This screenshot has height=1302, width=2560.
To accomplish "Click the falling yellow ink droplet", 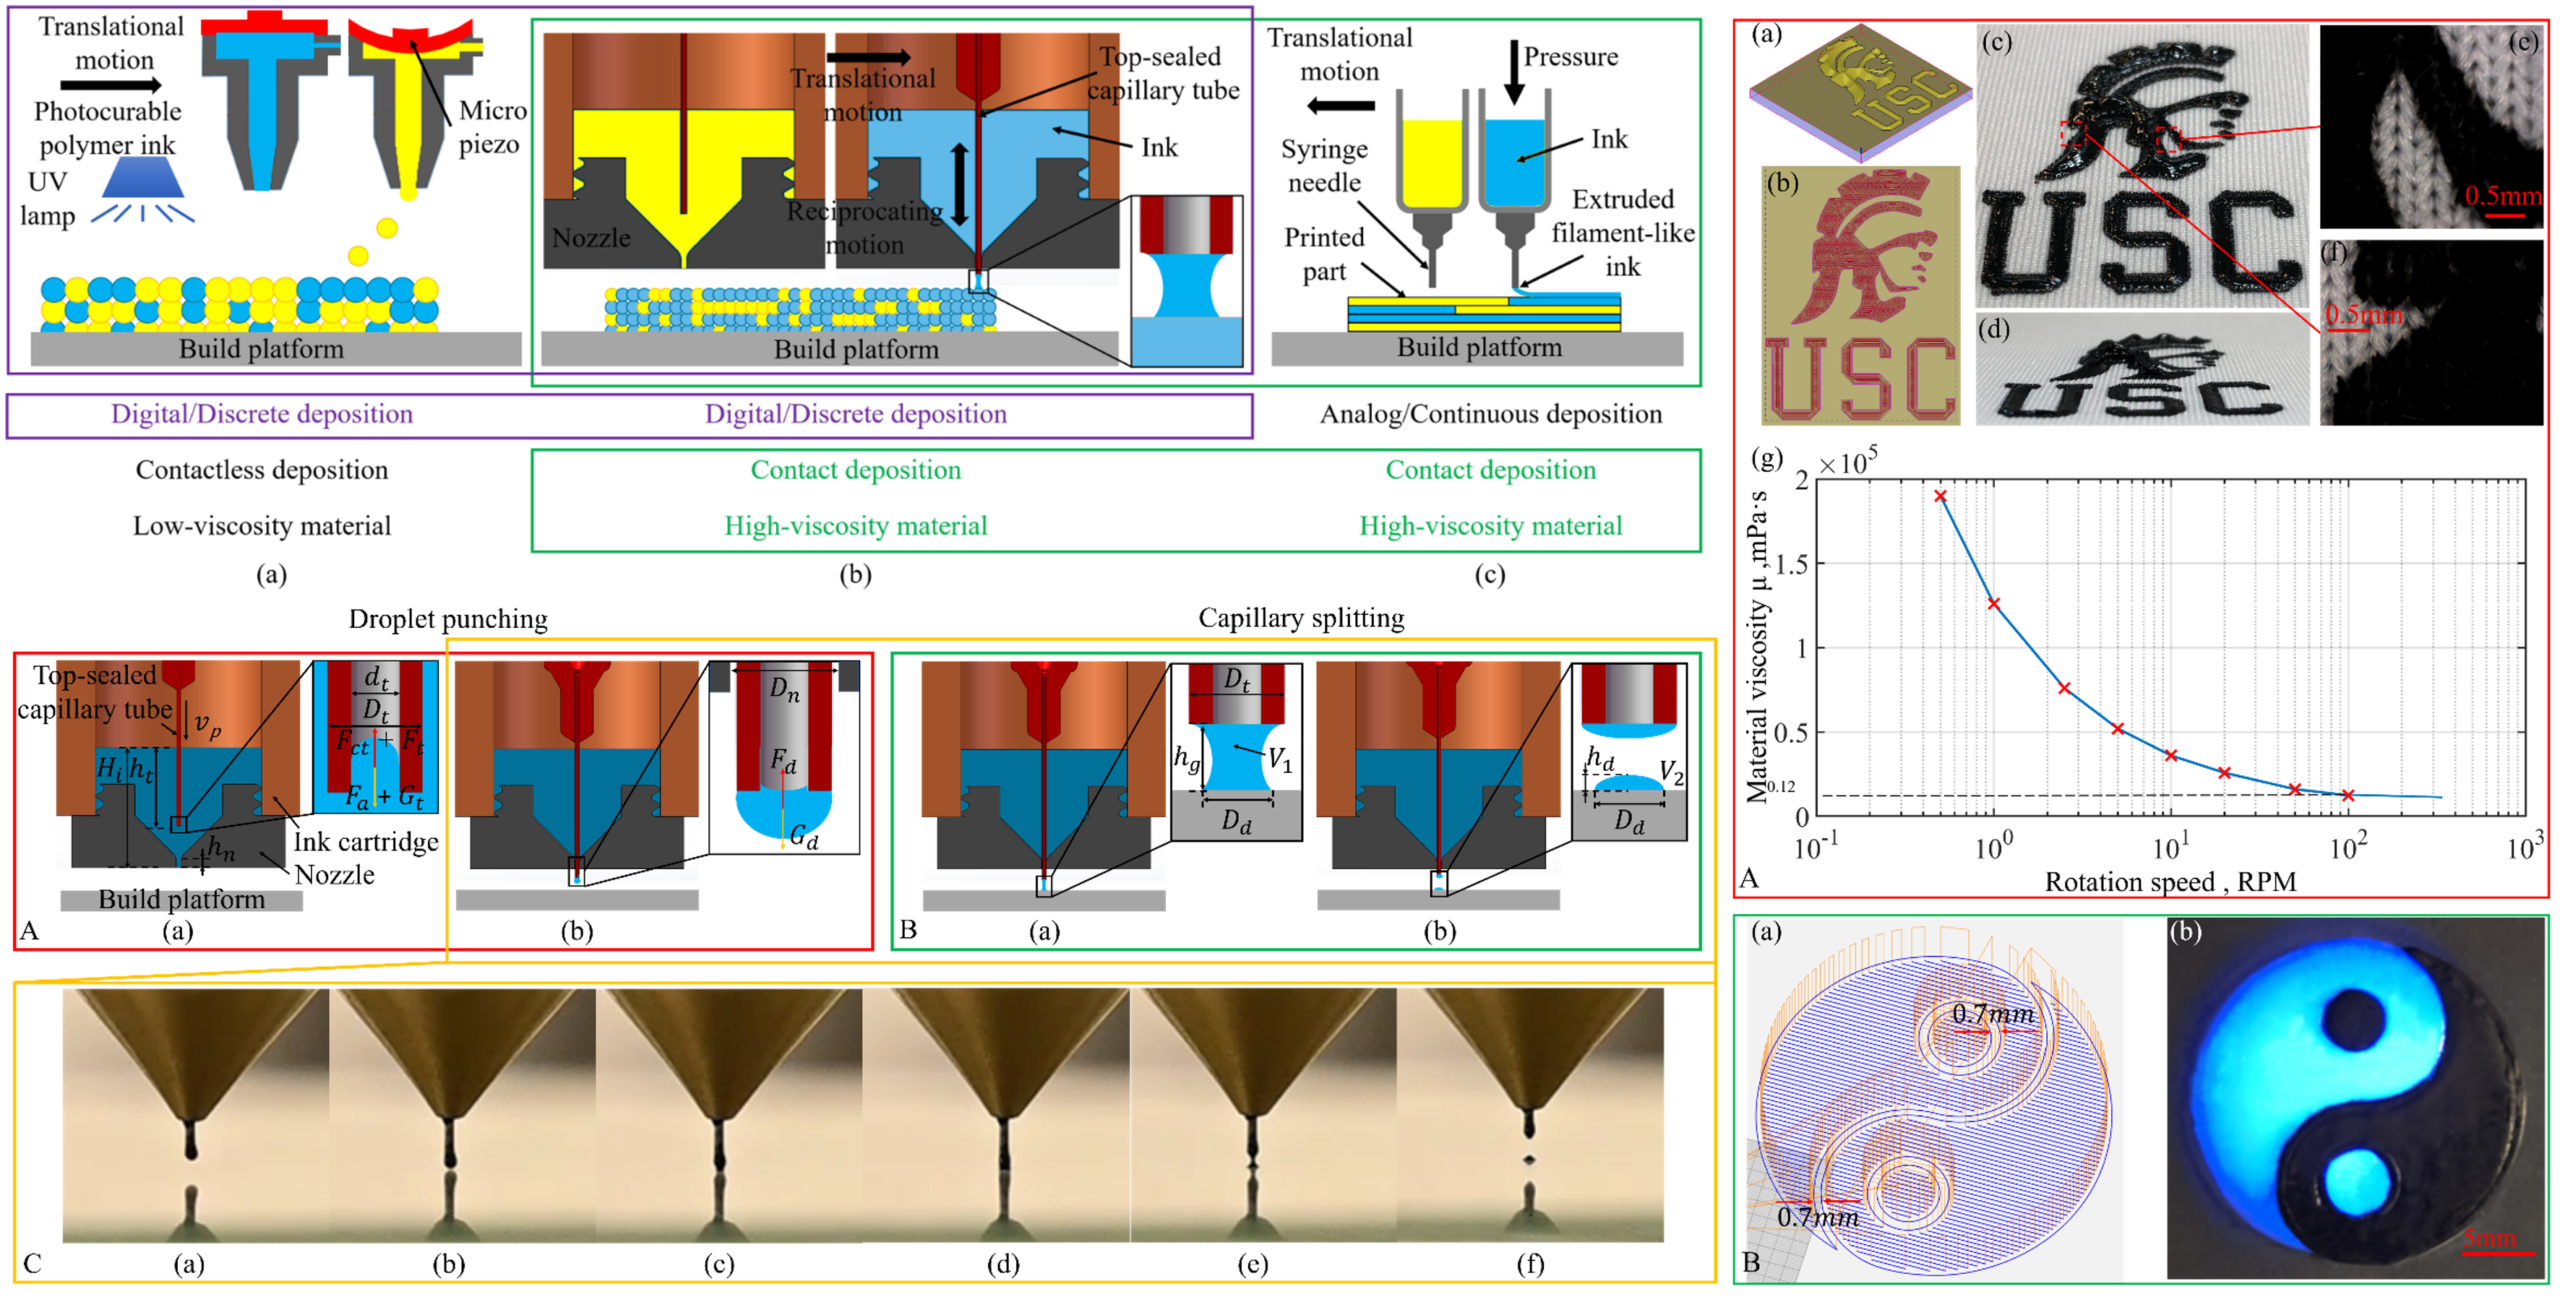I will pos(386,228).
